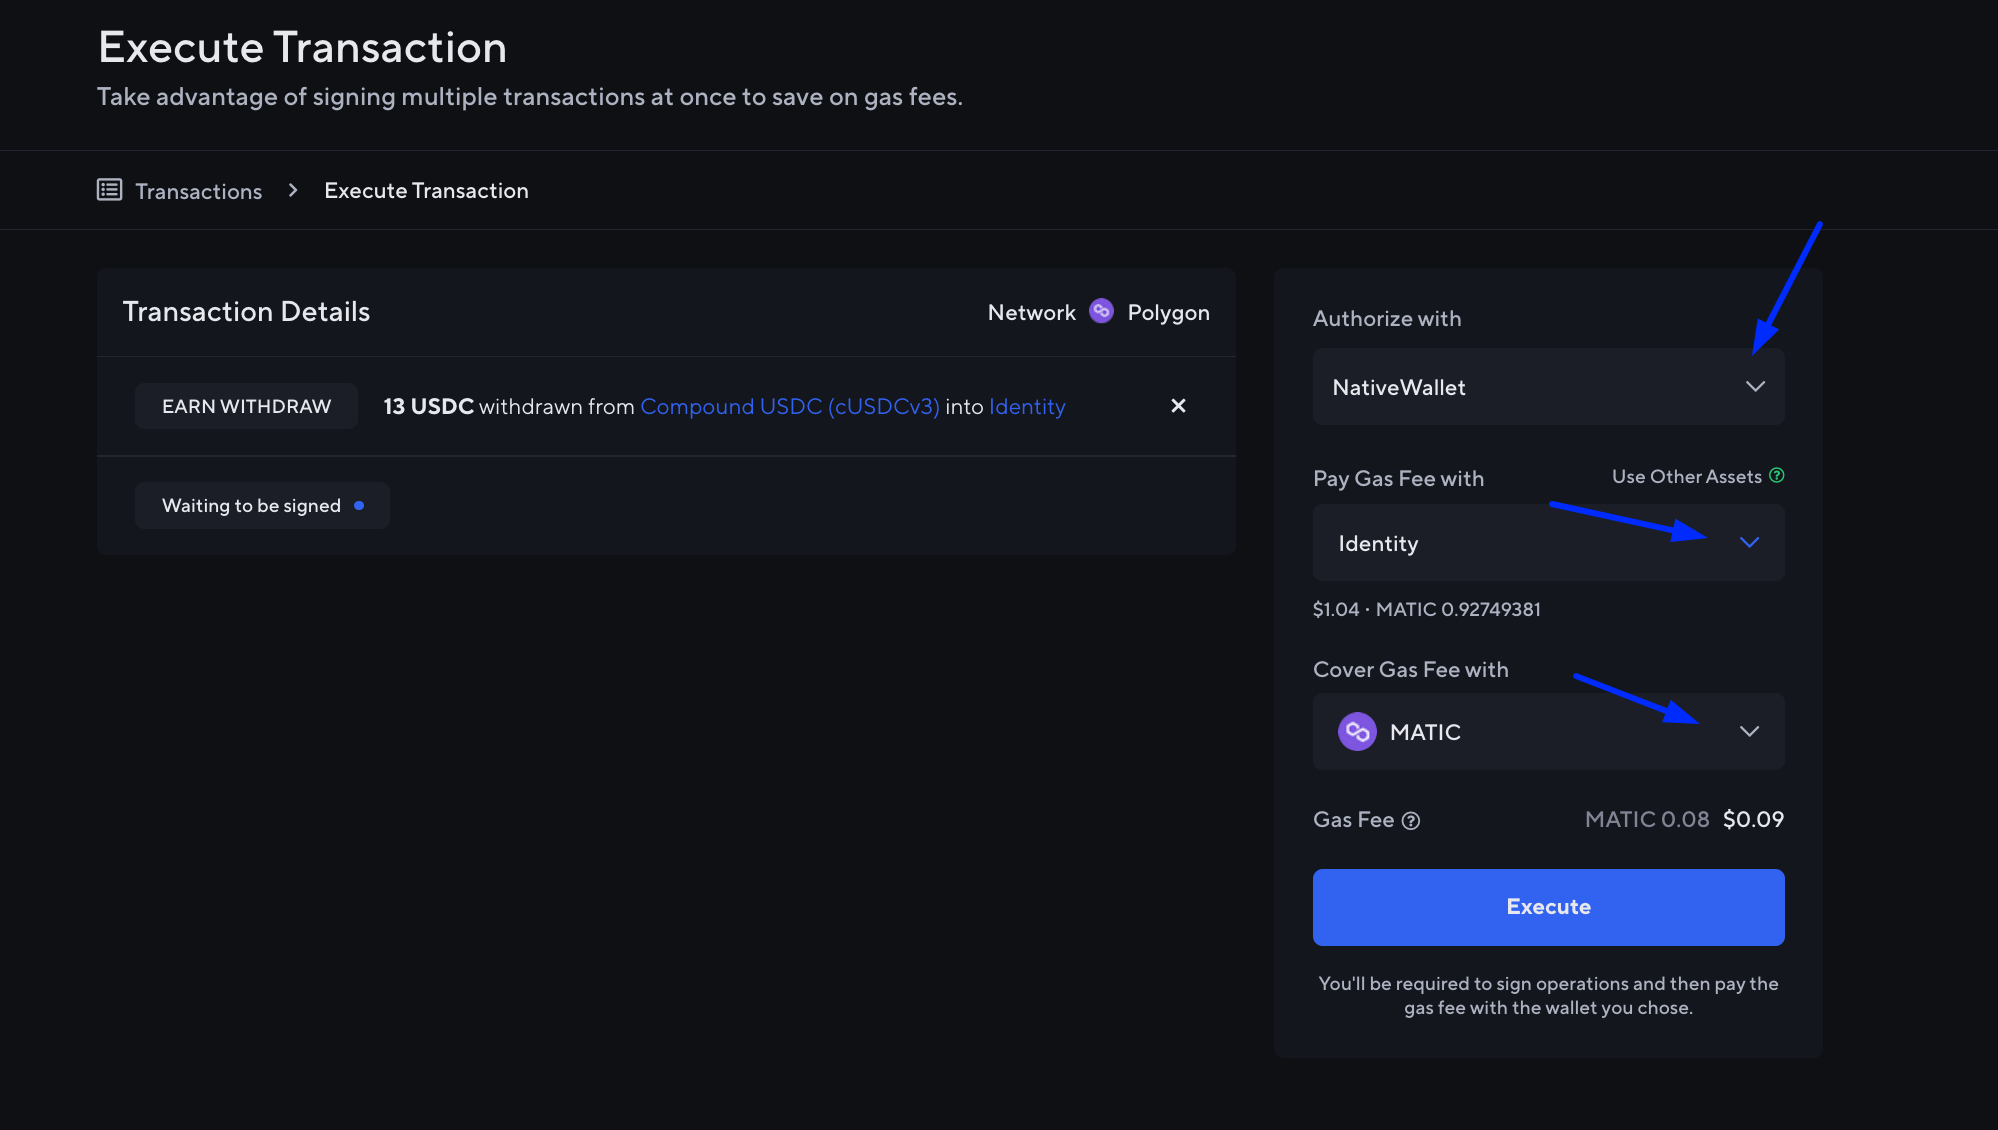Click the MATIC 0.92749381 fee amount
Image resolution: width=1998 pixels, height=1130 pixels.
1458,608
